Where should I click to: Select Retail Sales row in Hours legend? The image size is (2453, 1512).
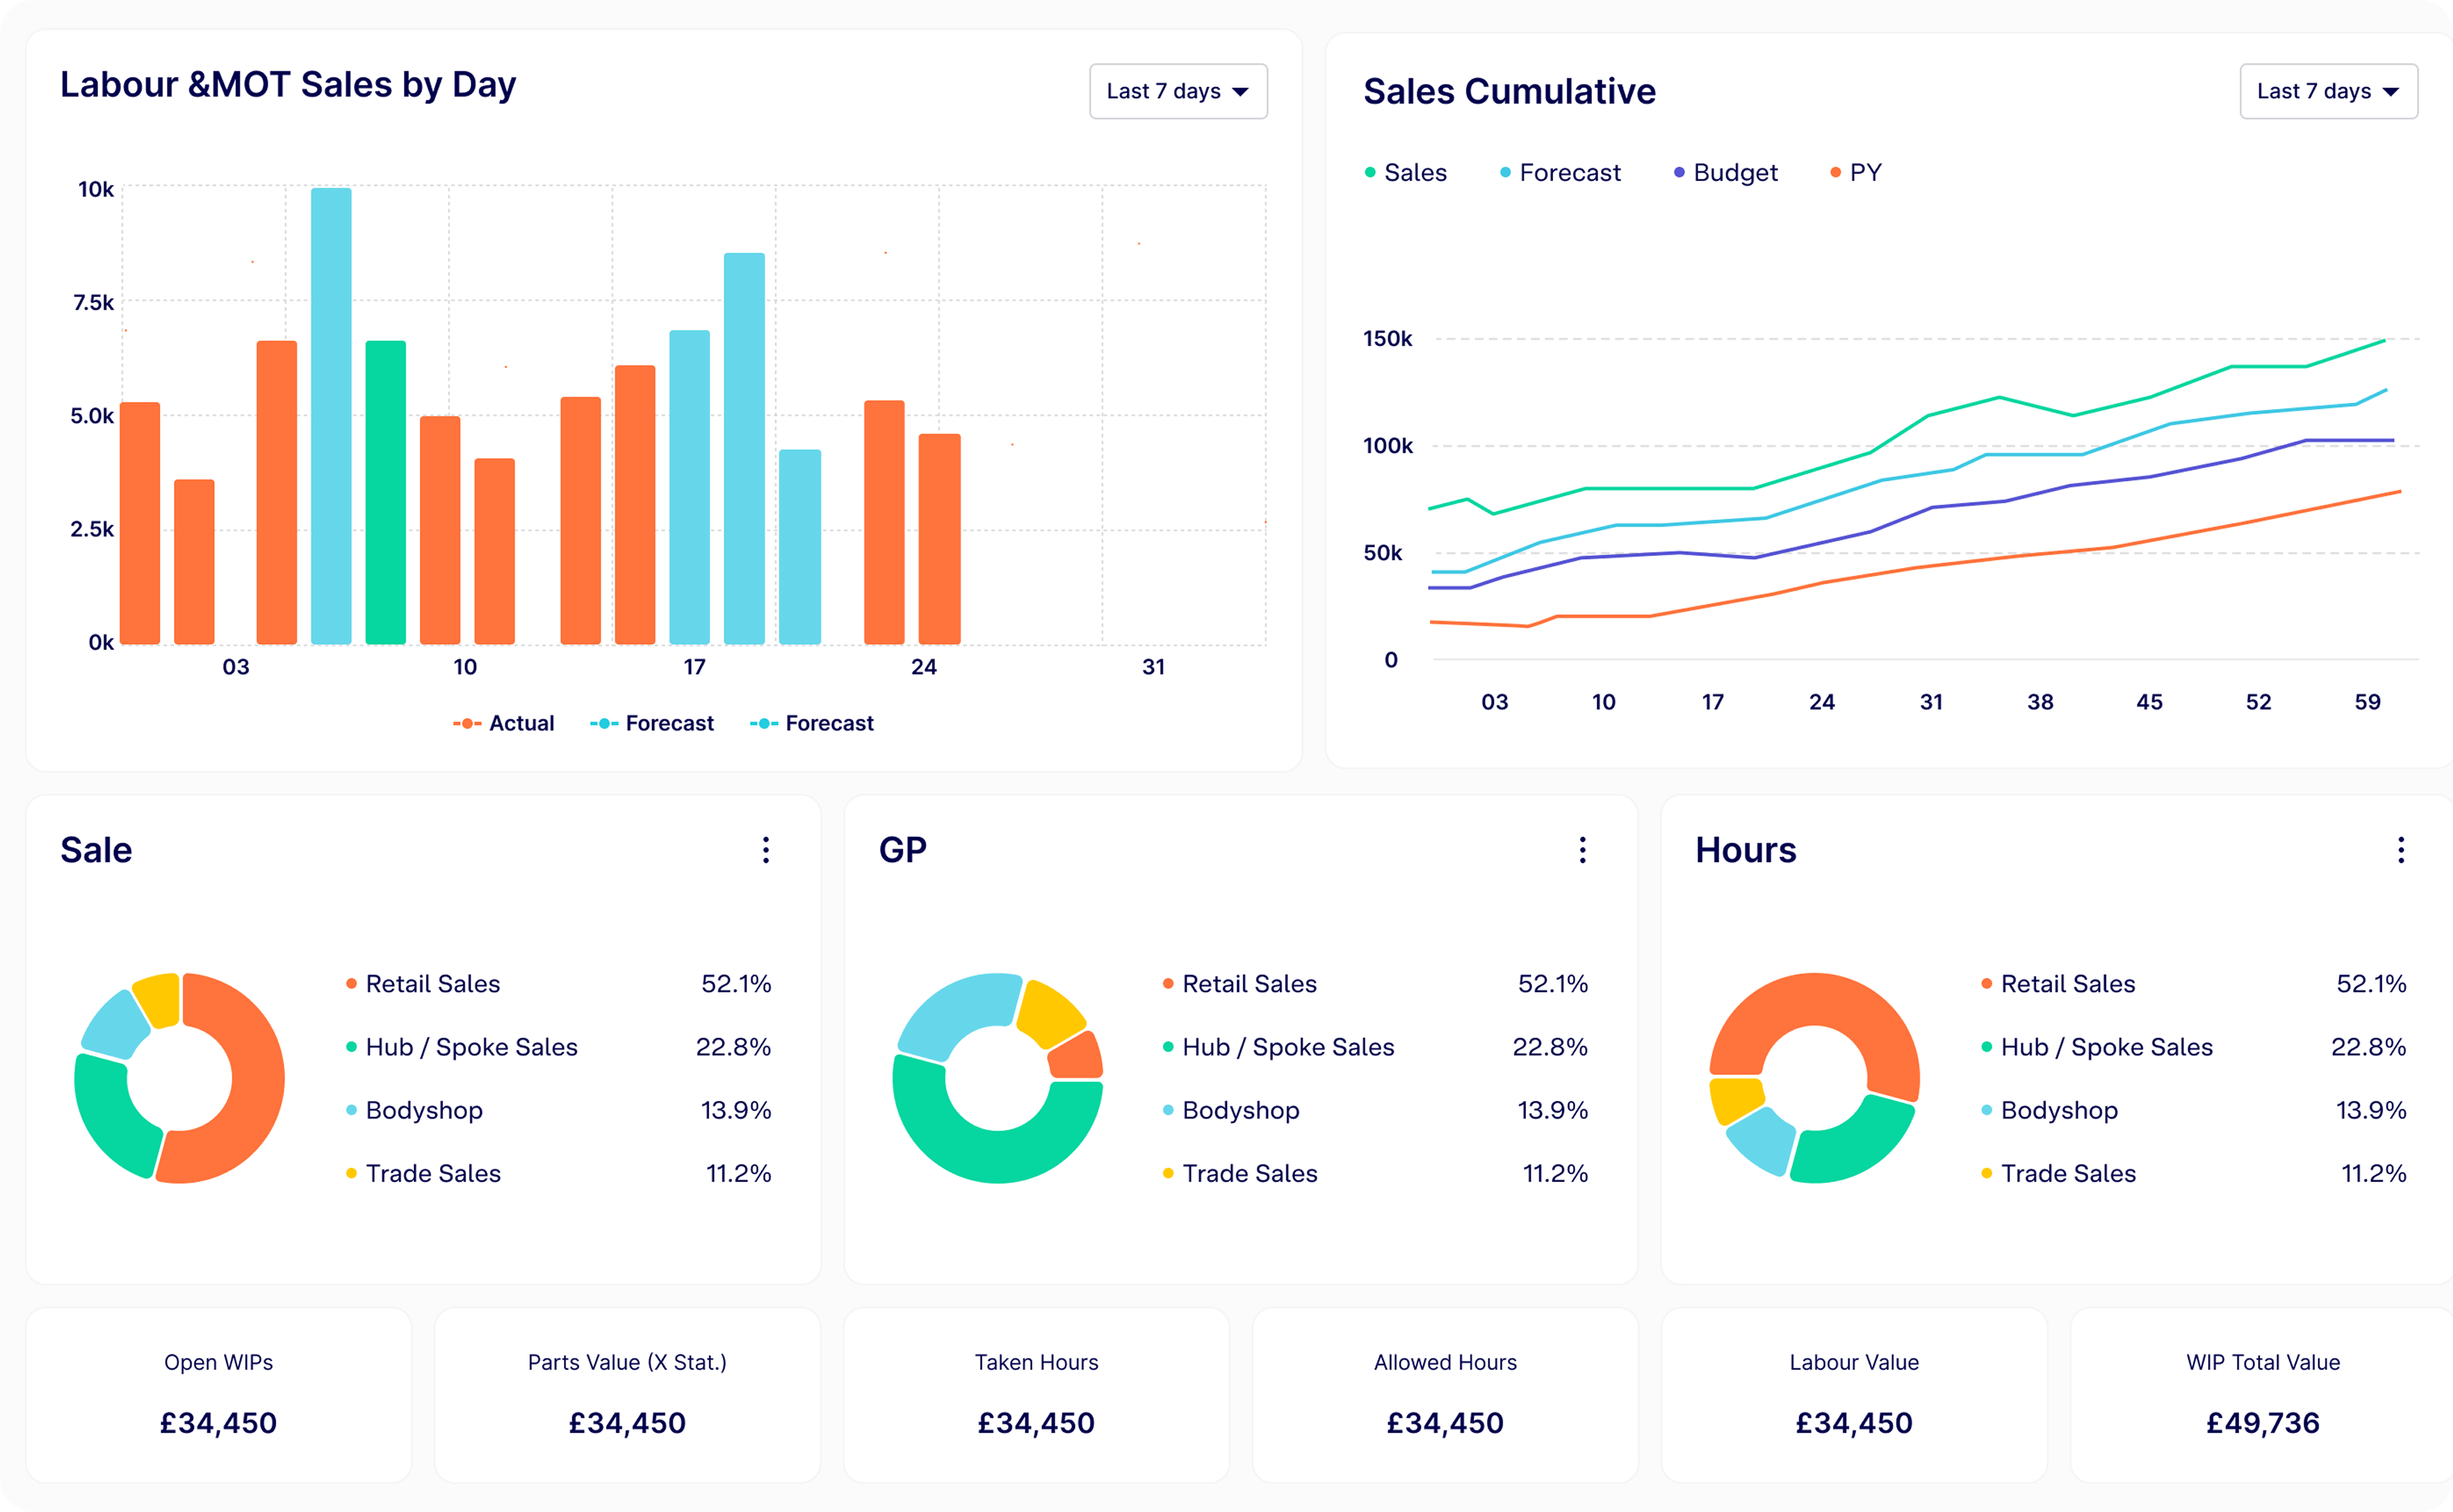tap(2067, 984)
